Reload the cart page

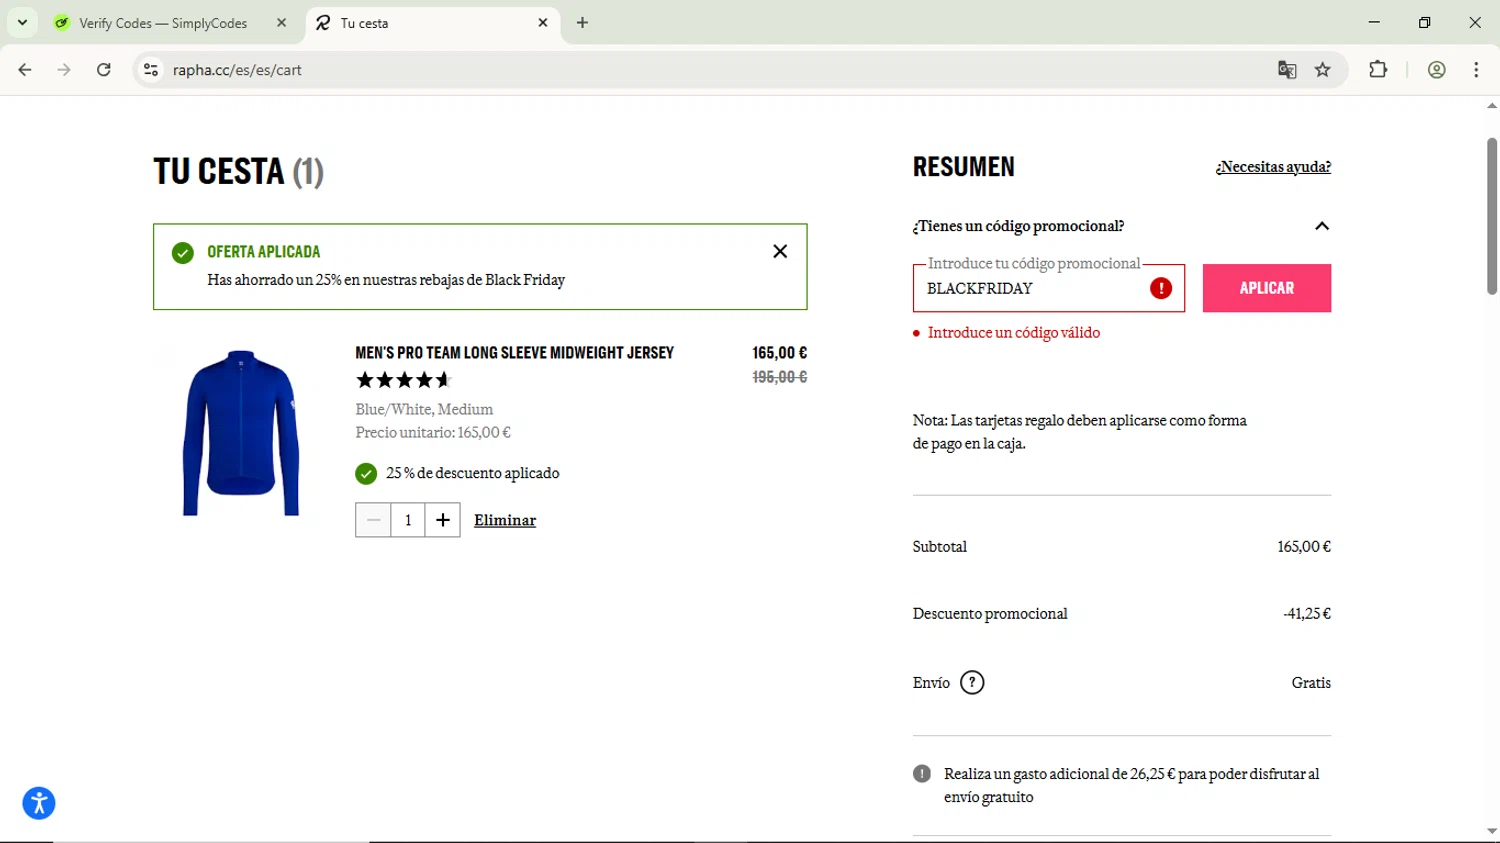coord(104,70)
